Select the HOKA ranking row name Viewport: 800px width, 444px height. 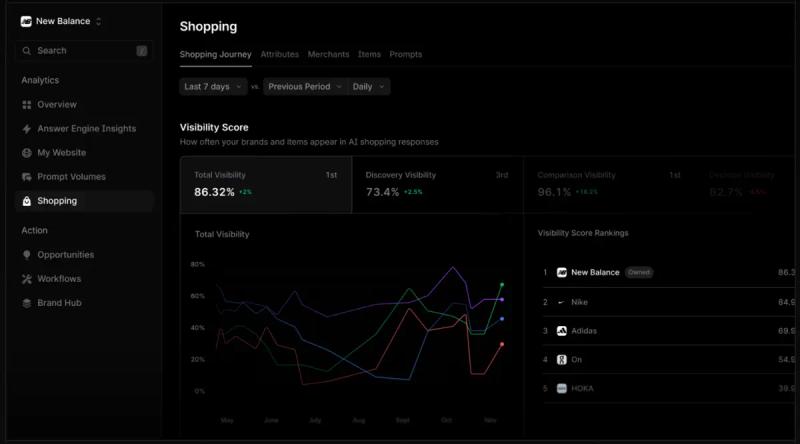[583, 388]
